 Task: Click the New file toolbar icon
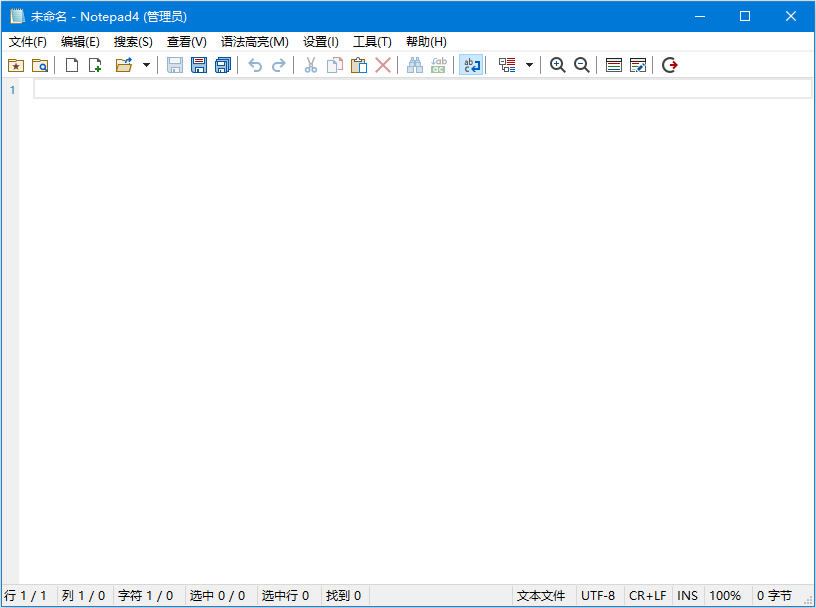click(72, 65)
